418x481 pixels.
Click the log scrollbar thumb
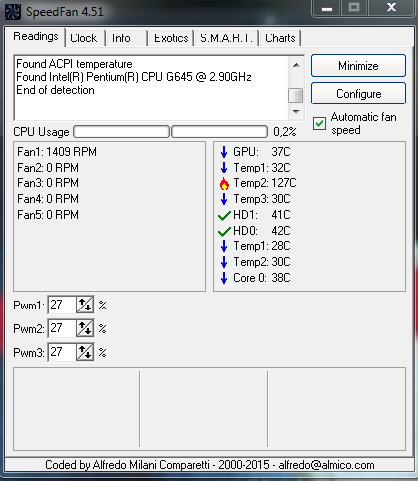tap(296, 95)
